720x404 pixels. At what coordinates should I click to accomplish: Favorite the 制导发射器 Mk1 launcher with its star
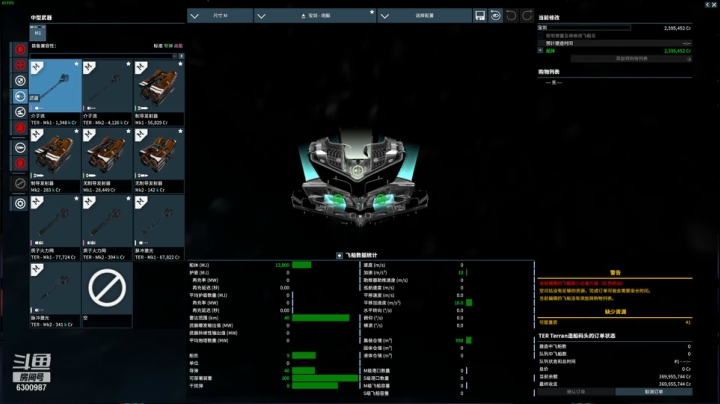point(180,64)
